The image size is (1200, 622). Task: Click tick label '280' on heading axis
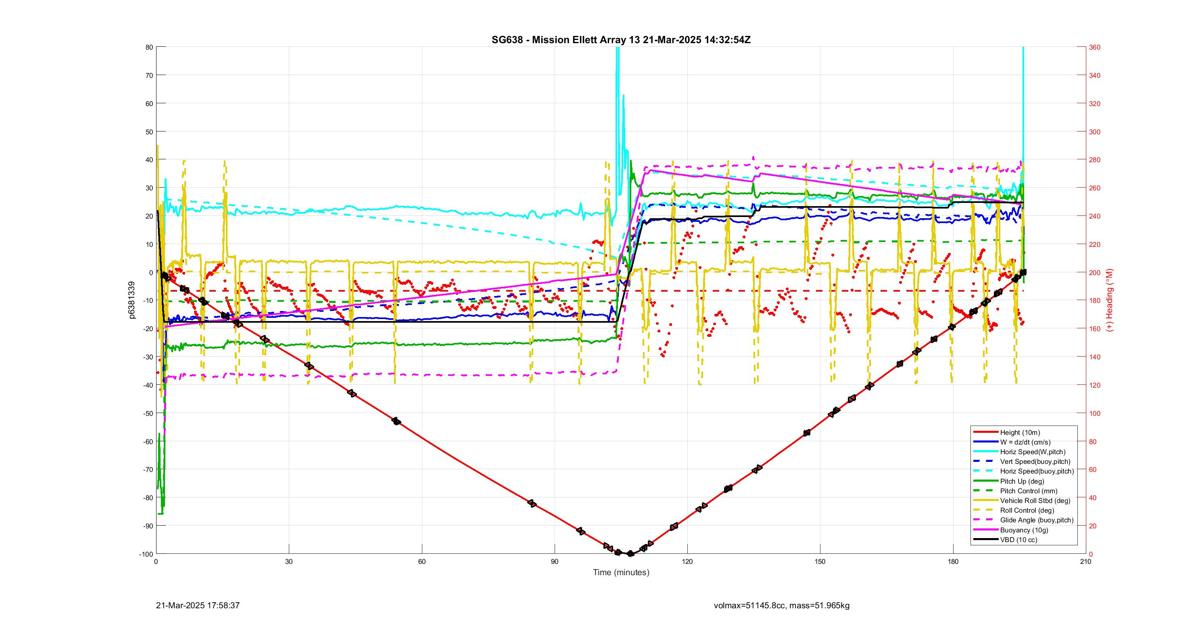coord(1096,160)
